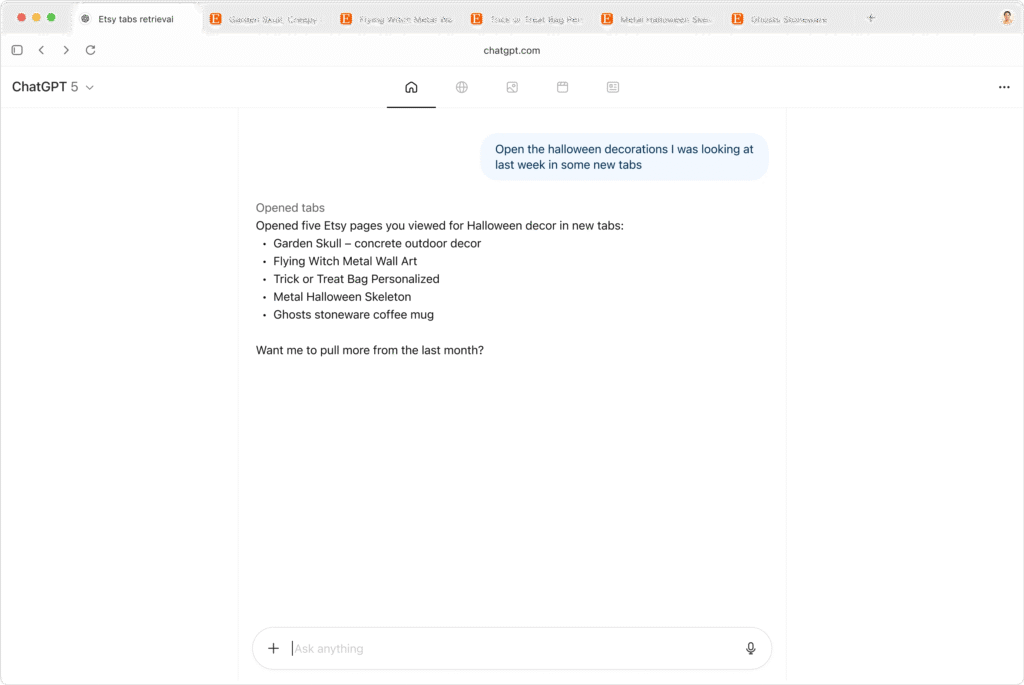Open a new browser tab
This screenshot has height=685, width=1024.
tap(870, 18)
